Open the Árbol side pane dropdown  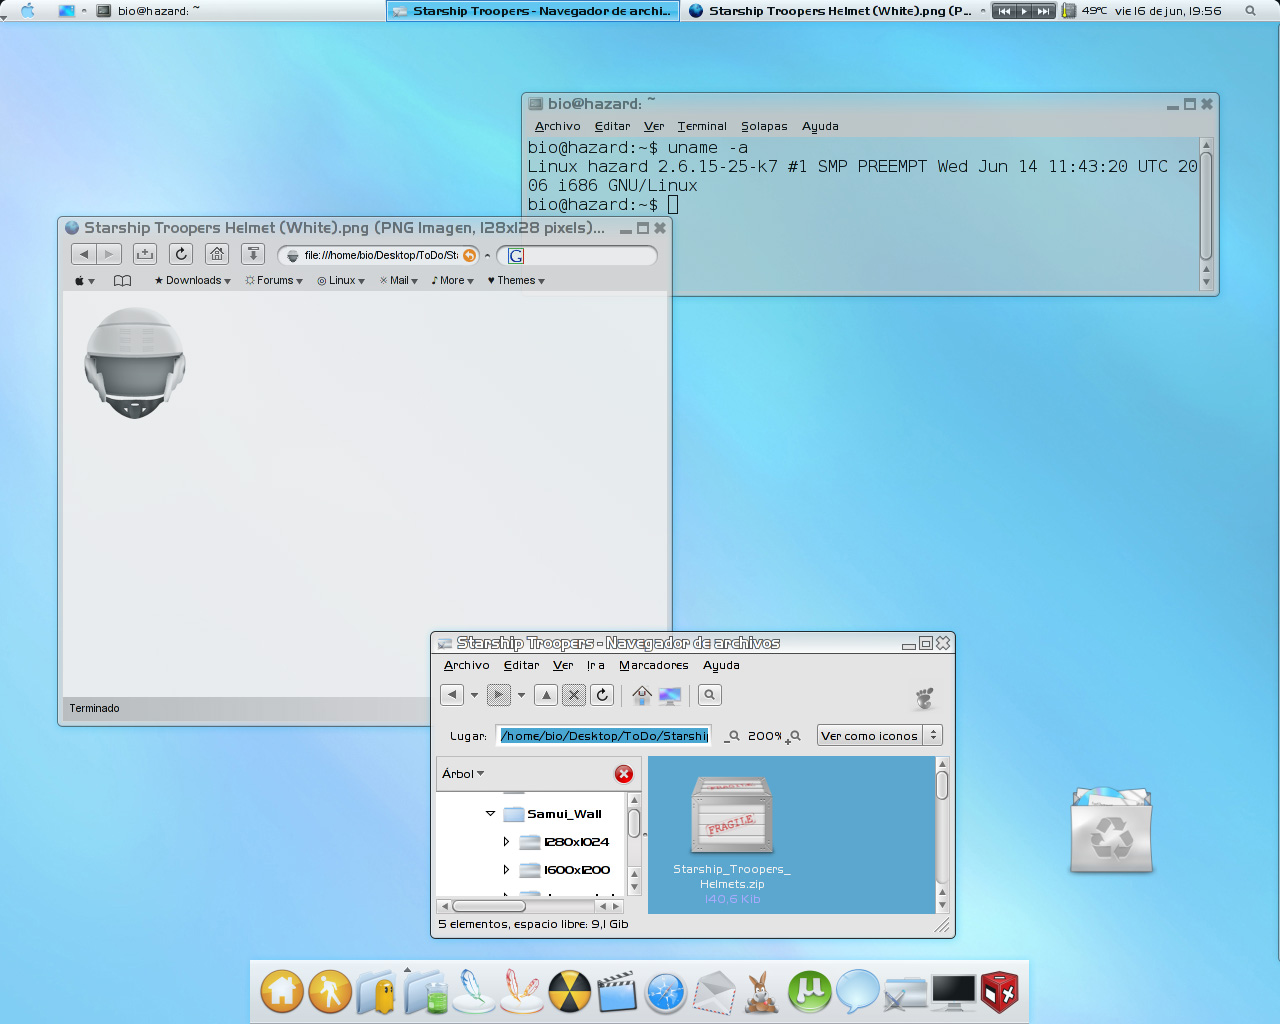pyautogui.click(x=463, y=773)
